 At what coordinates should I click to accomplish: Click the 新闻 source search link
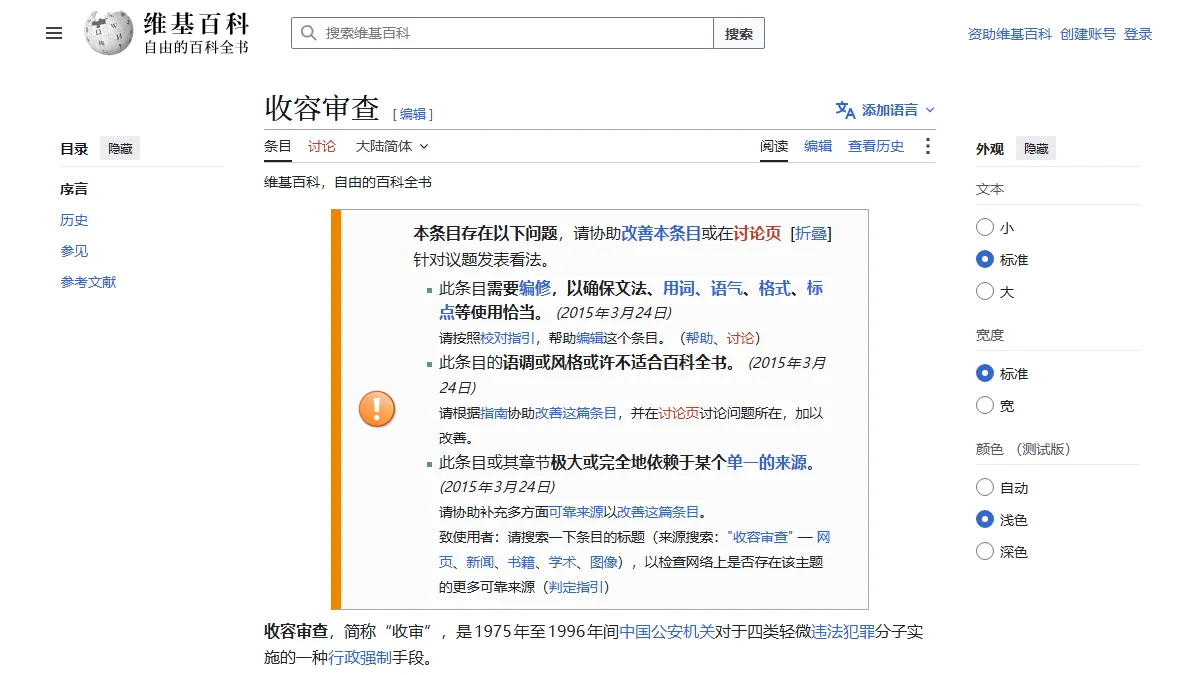click(480, 562)
